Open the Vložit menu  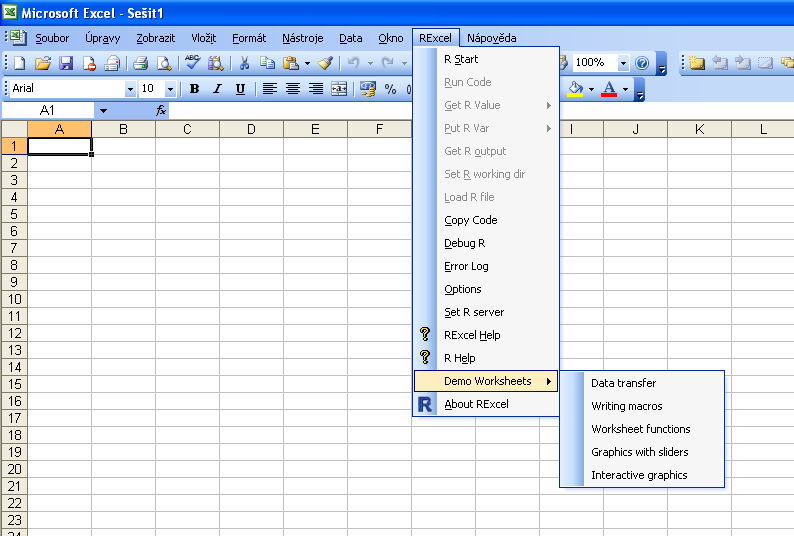pyautogui.click(x=204, y=38)
